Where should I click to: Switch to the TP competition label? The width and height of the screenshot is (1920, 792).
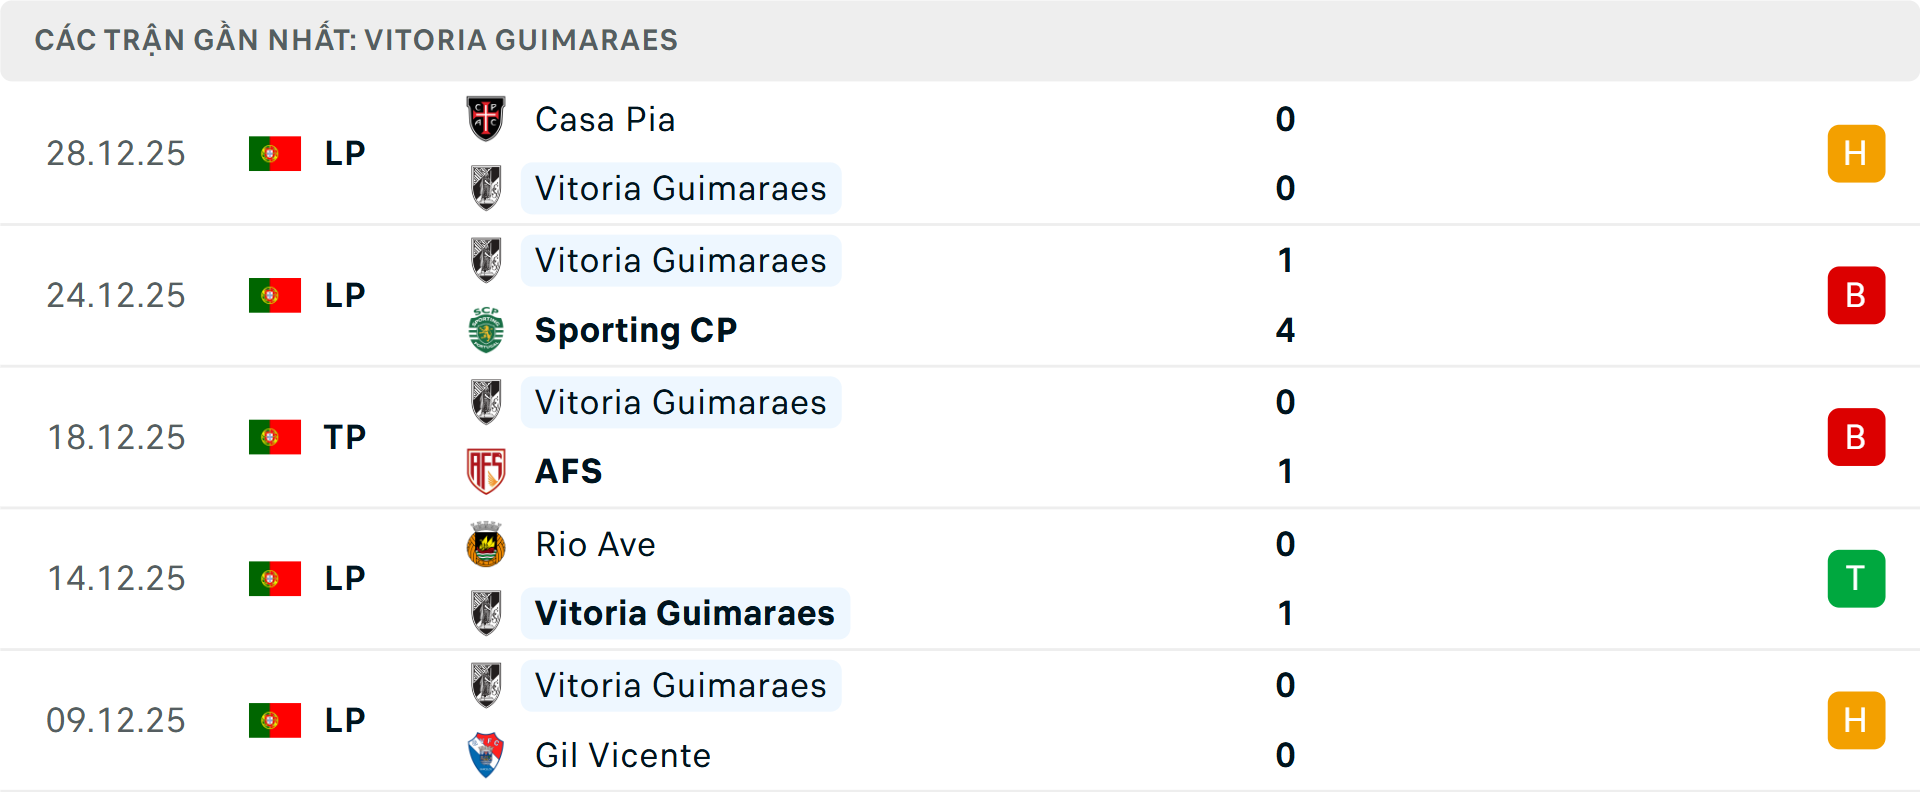342,437
